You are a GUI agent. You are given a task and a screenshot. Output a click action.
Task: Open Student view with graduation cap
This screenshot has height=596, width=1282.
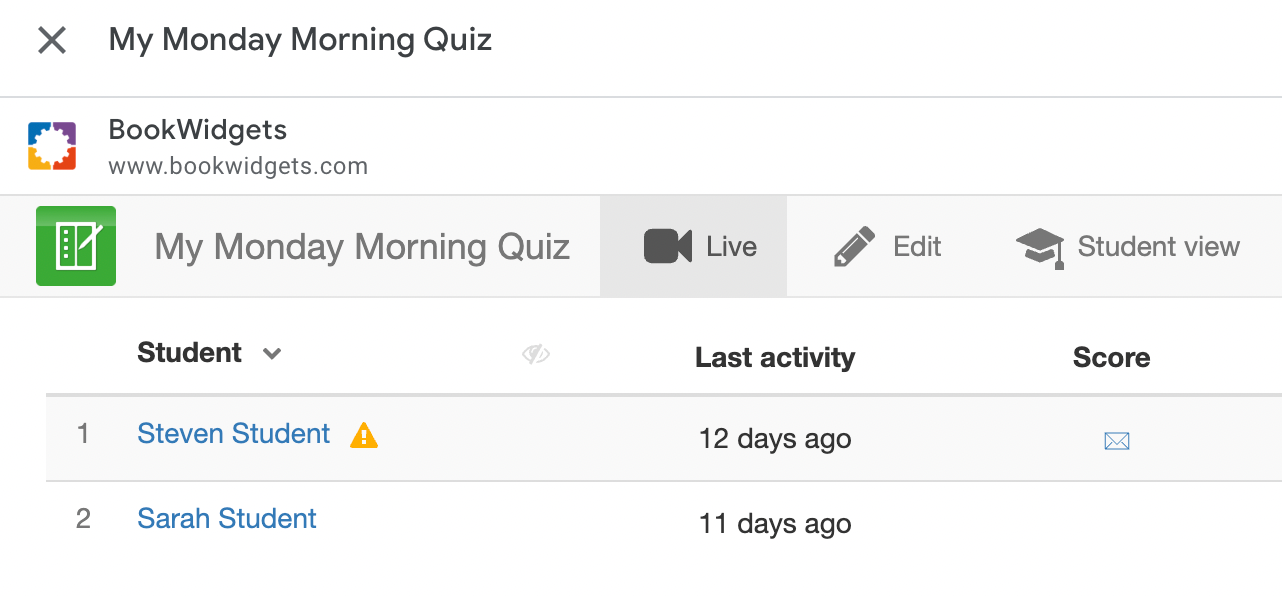[1127, 247]
